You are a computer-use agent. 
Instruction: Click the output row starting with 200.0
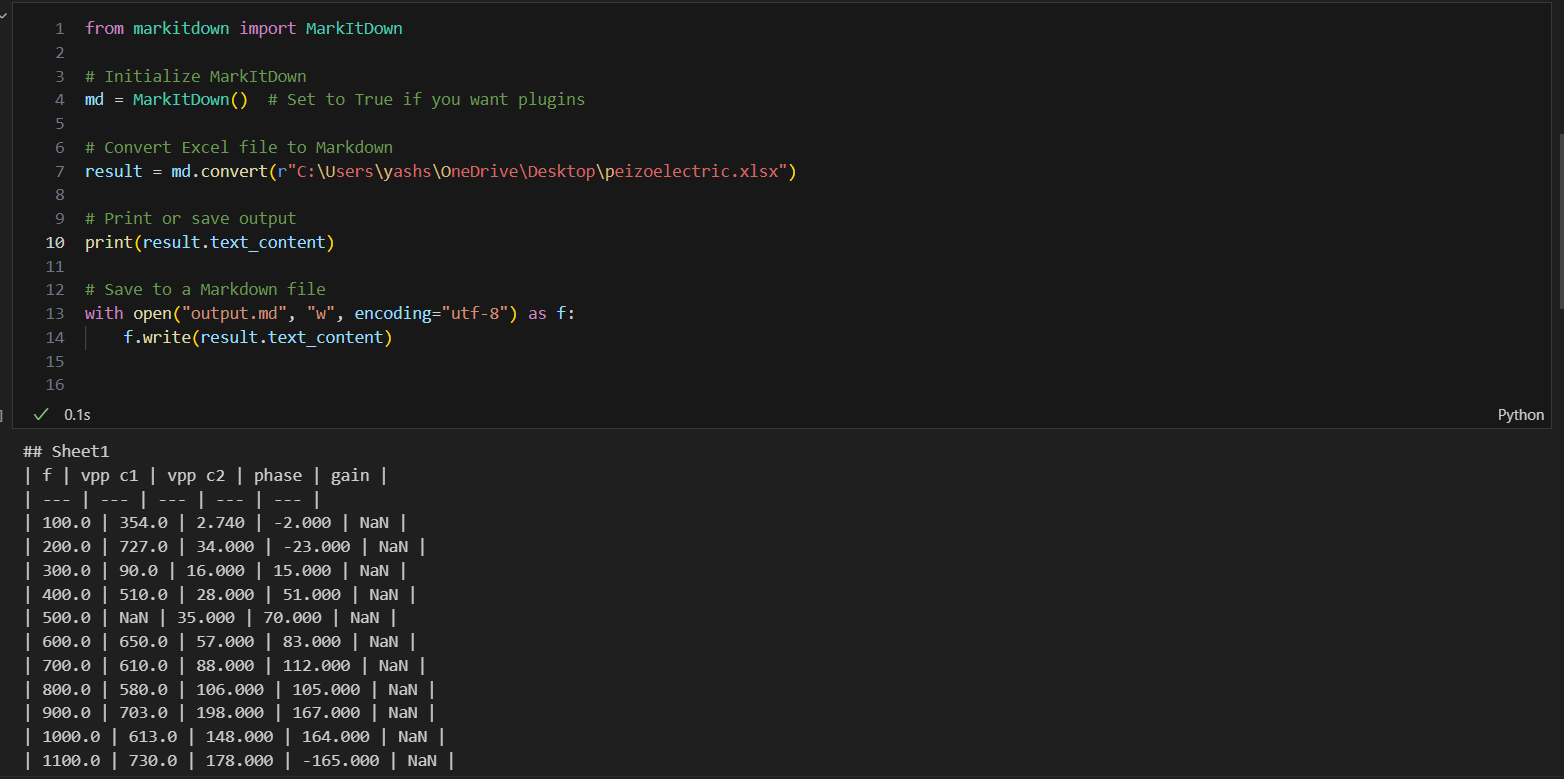224,547
